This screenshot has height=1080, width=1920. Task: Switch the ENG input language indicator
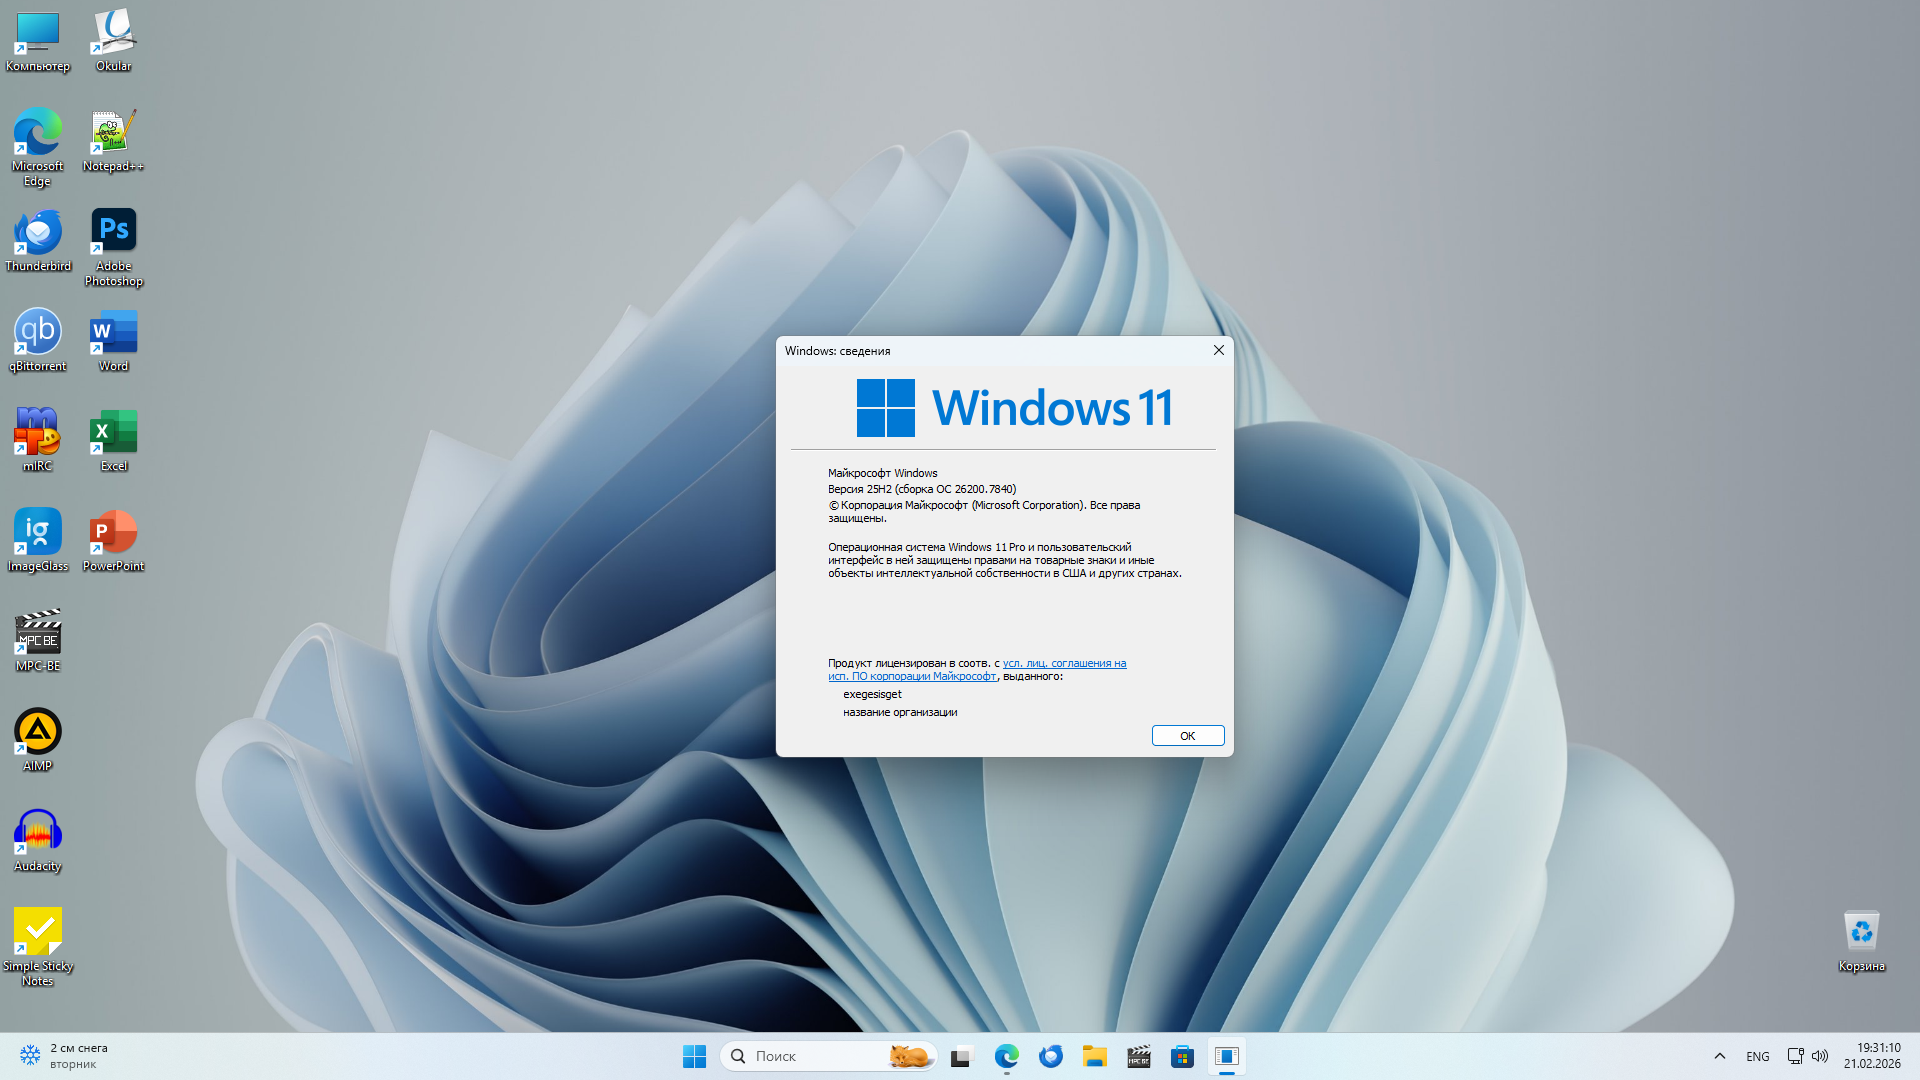coord(1757,1056)
